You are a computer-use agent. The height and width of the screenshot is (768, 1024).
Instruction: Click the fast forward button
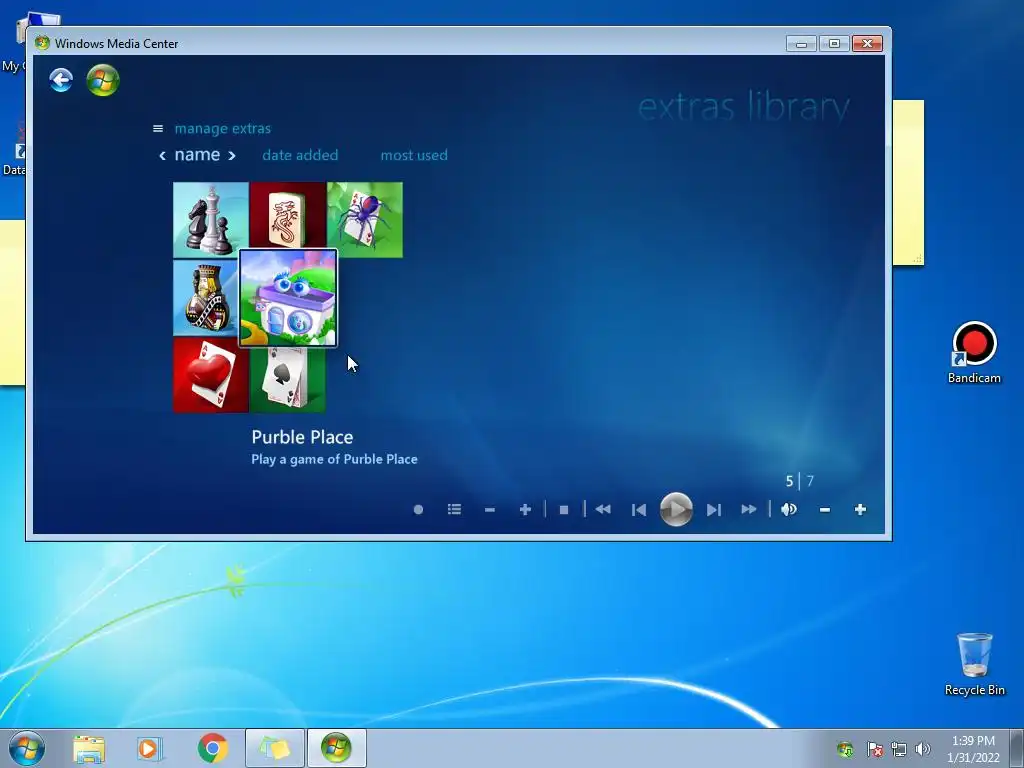coord(749,509)
